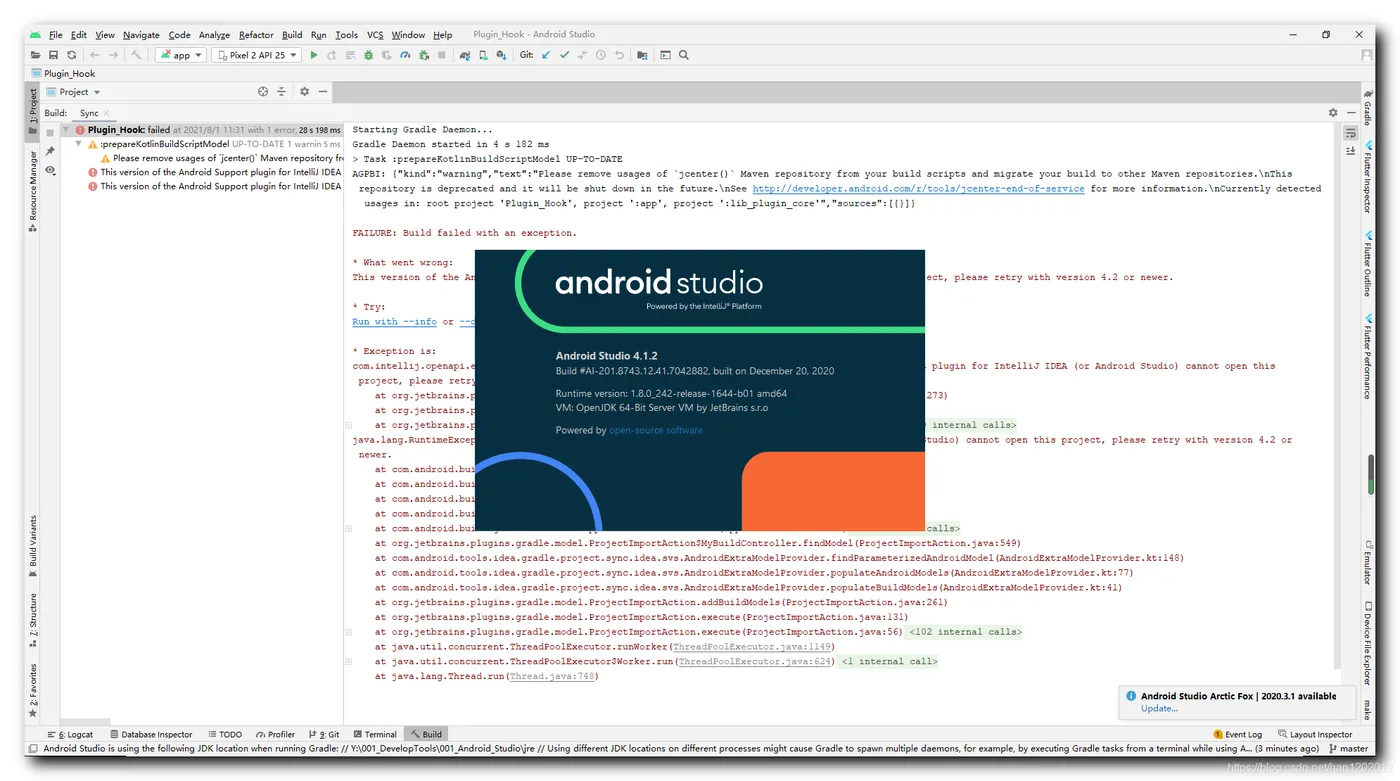Viewport: 1400px width, 781px height.
Task: Collapse the :prepareKotlinBuildScriptModel node
Action: click(79, 144)
